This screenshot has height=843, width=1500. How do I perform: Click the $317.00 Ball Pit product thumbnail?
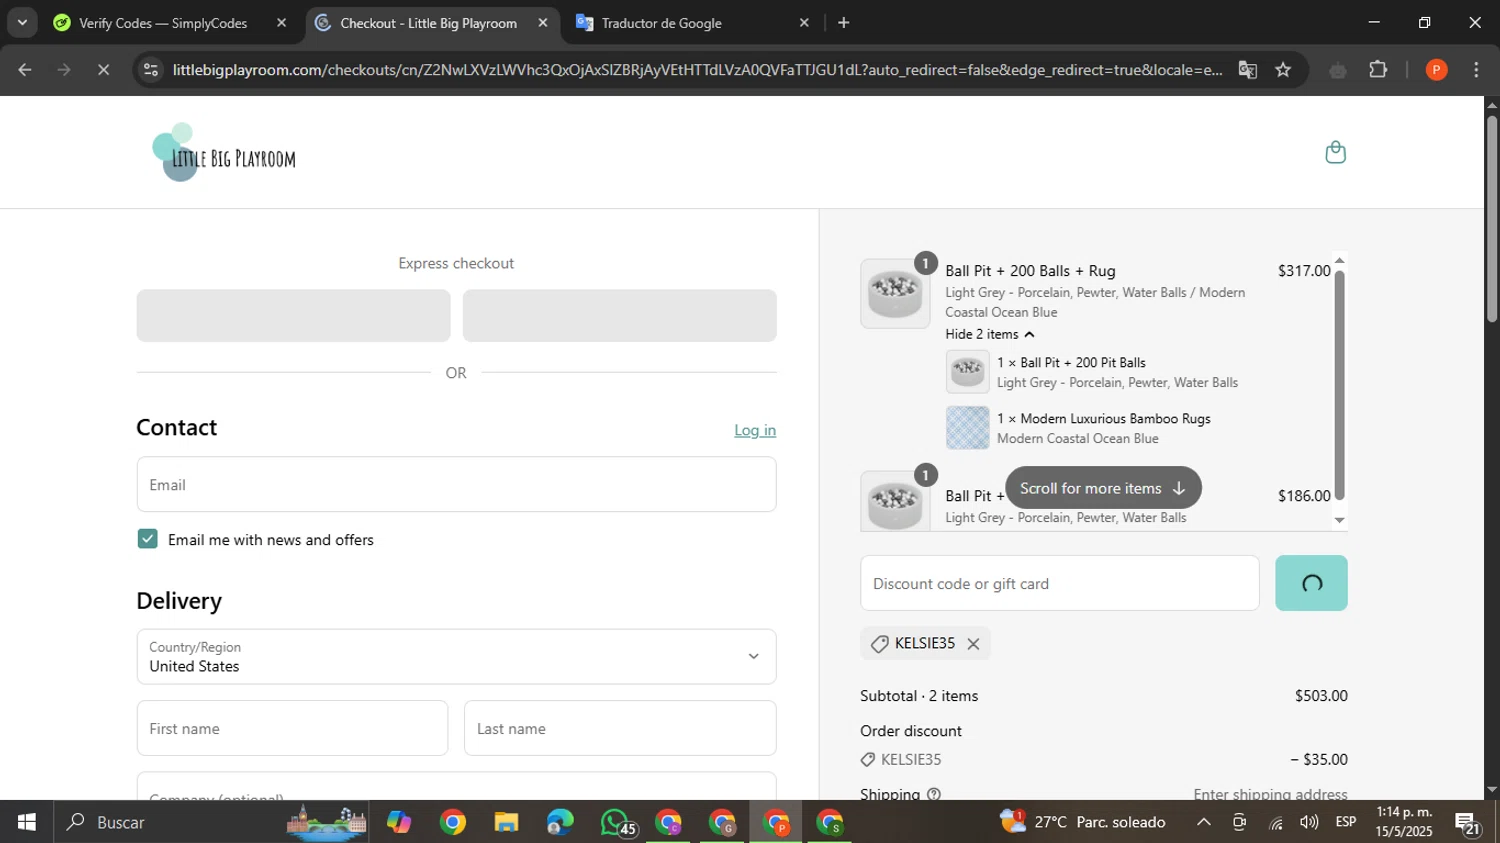[895, 293]
